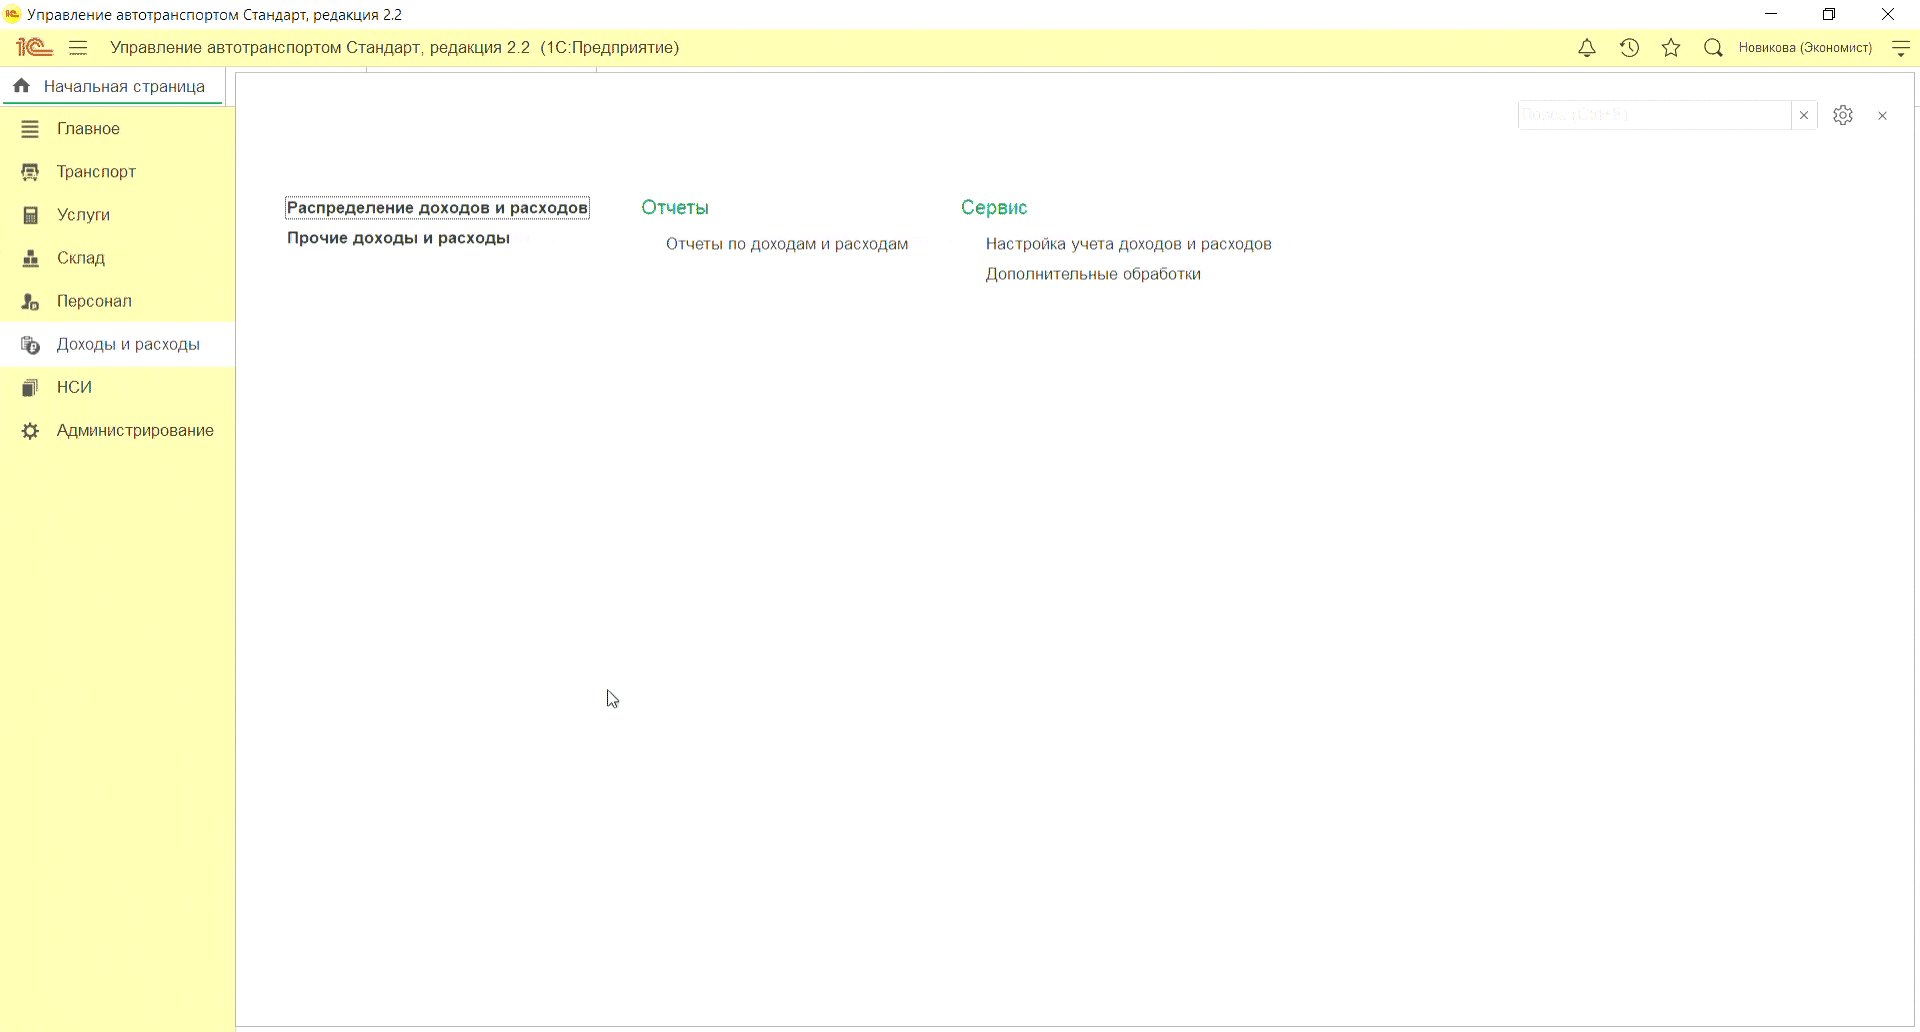Click application title in header bar
The image size is (1920, 1032).
394,48
